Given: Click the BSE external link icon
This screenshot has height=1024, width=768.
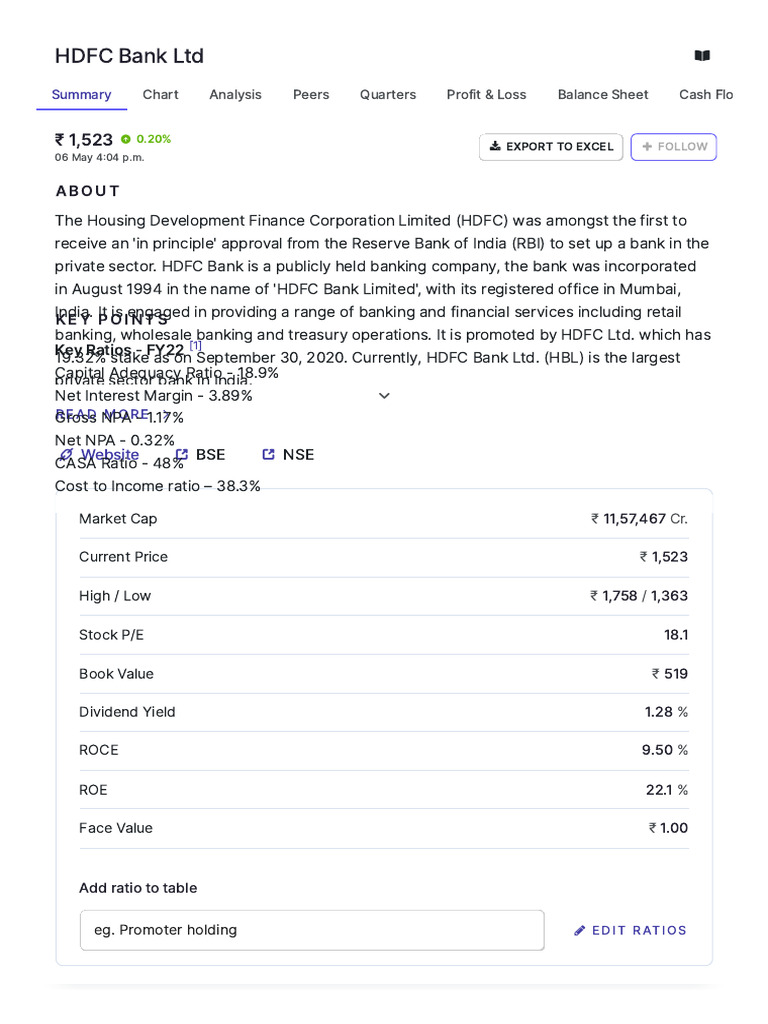Looking at the screenshot, I should coord(182,455).
